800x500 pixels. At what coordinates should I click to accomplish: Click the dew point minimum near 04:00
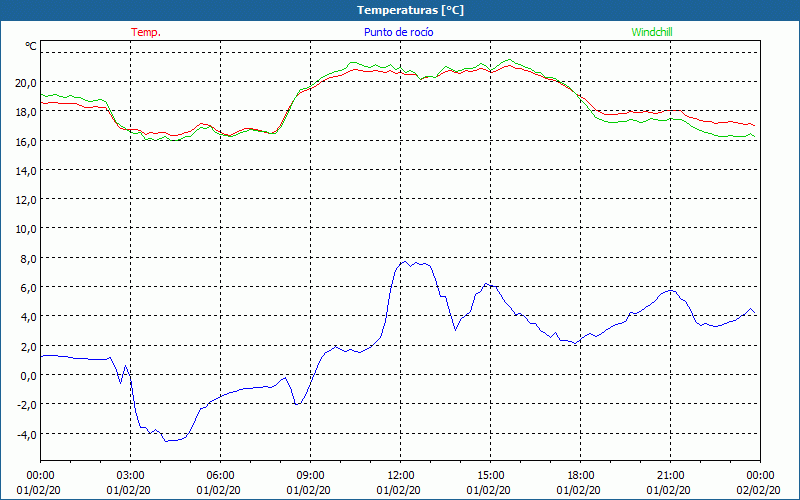[166, 441]
